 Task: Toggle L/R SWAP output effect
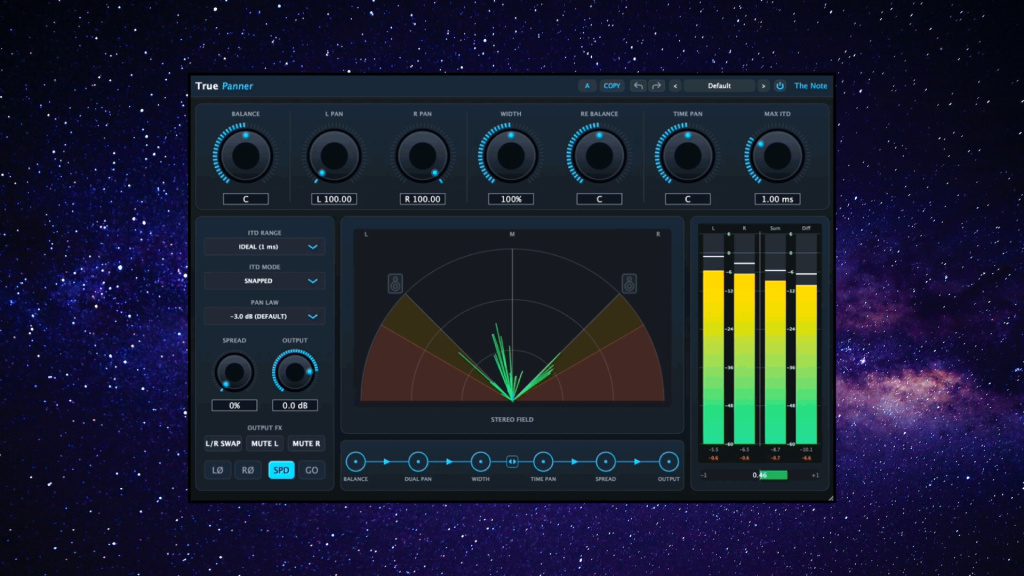tap(223, 443)
